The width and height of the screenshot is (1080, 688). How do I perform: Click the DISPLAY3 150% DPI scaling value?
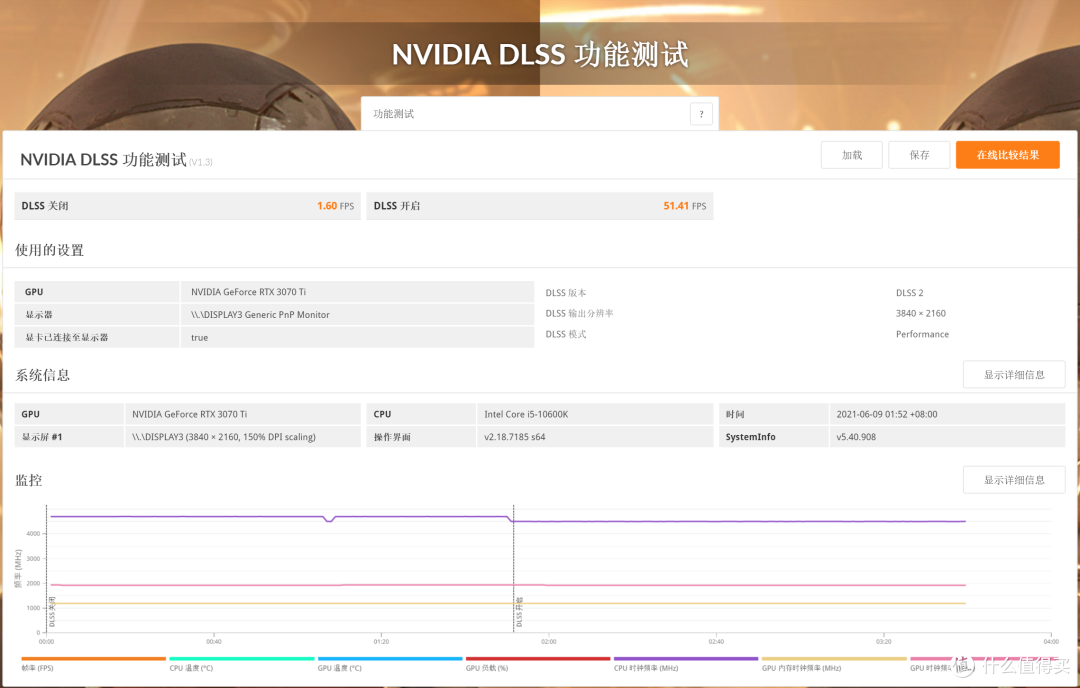pyautogui.click(x=224, y=437)
